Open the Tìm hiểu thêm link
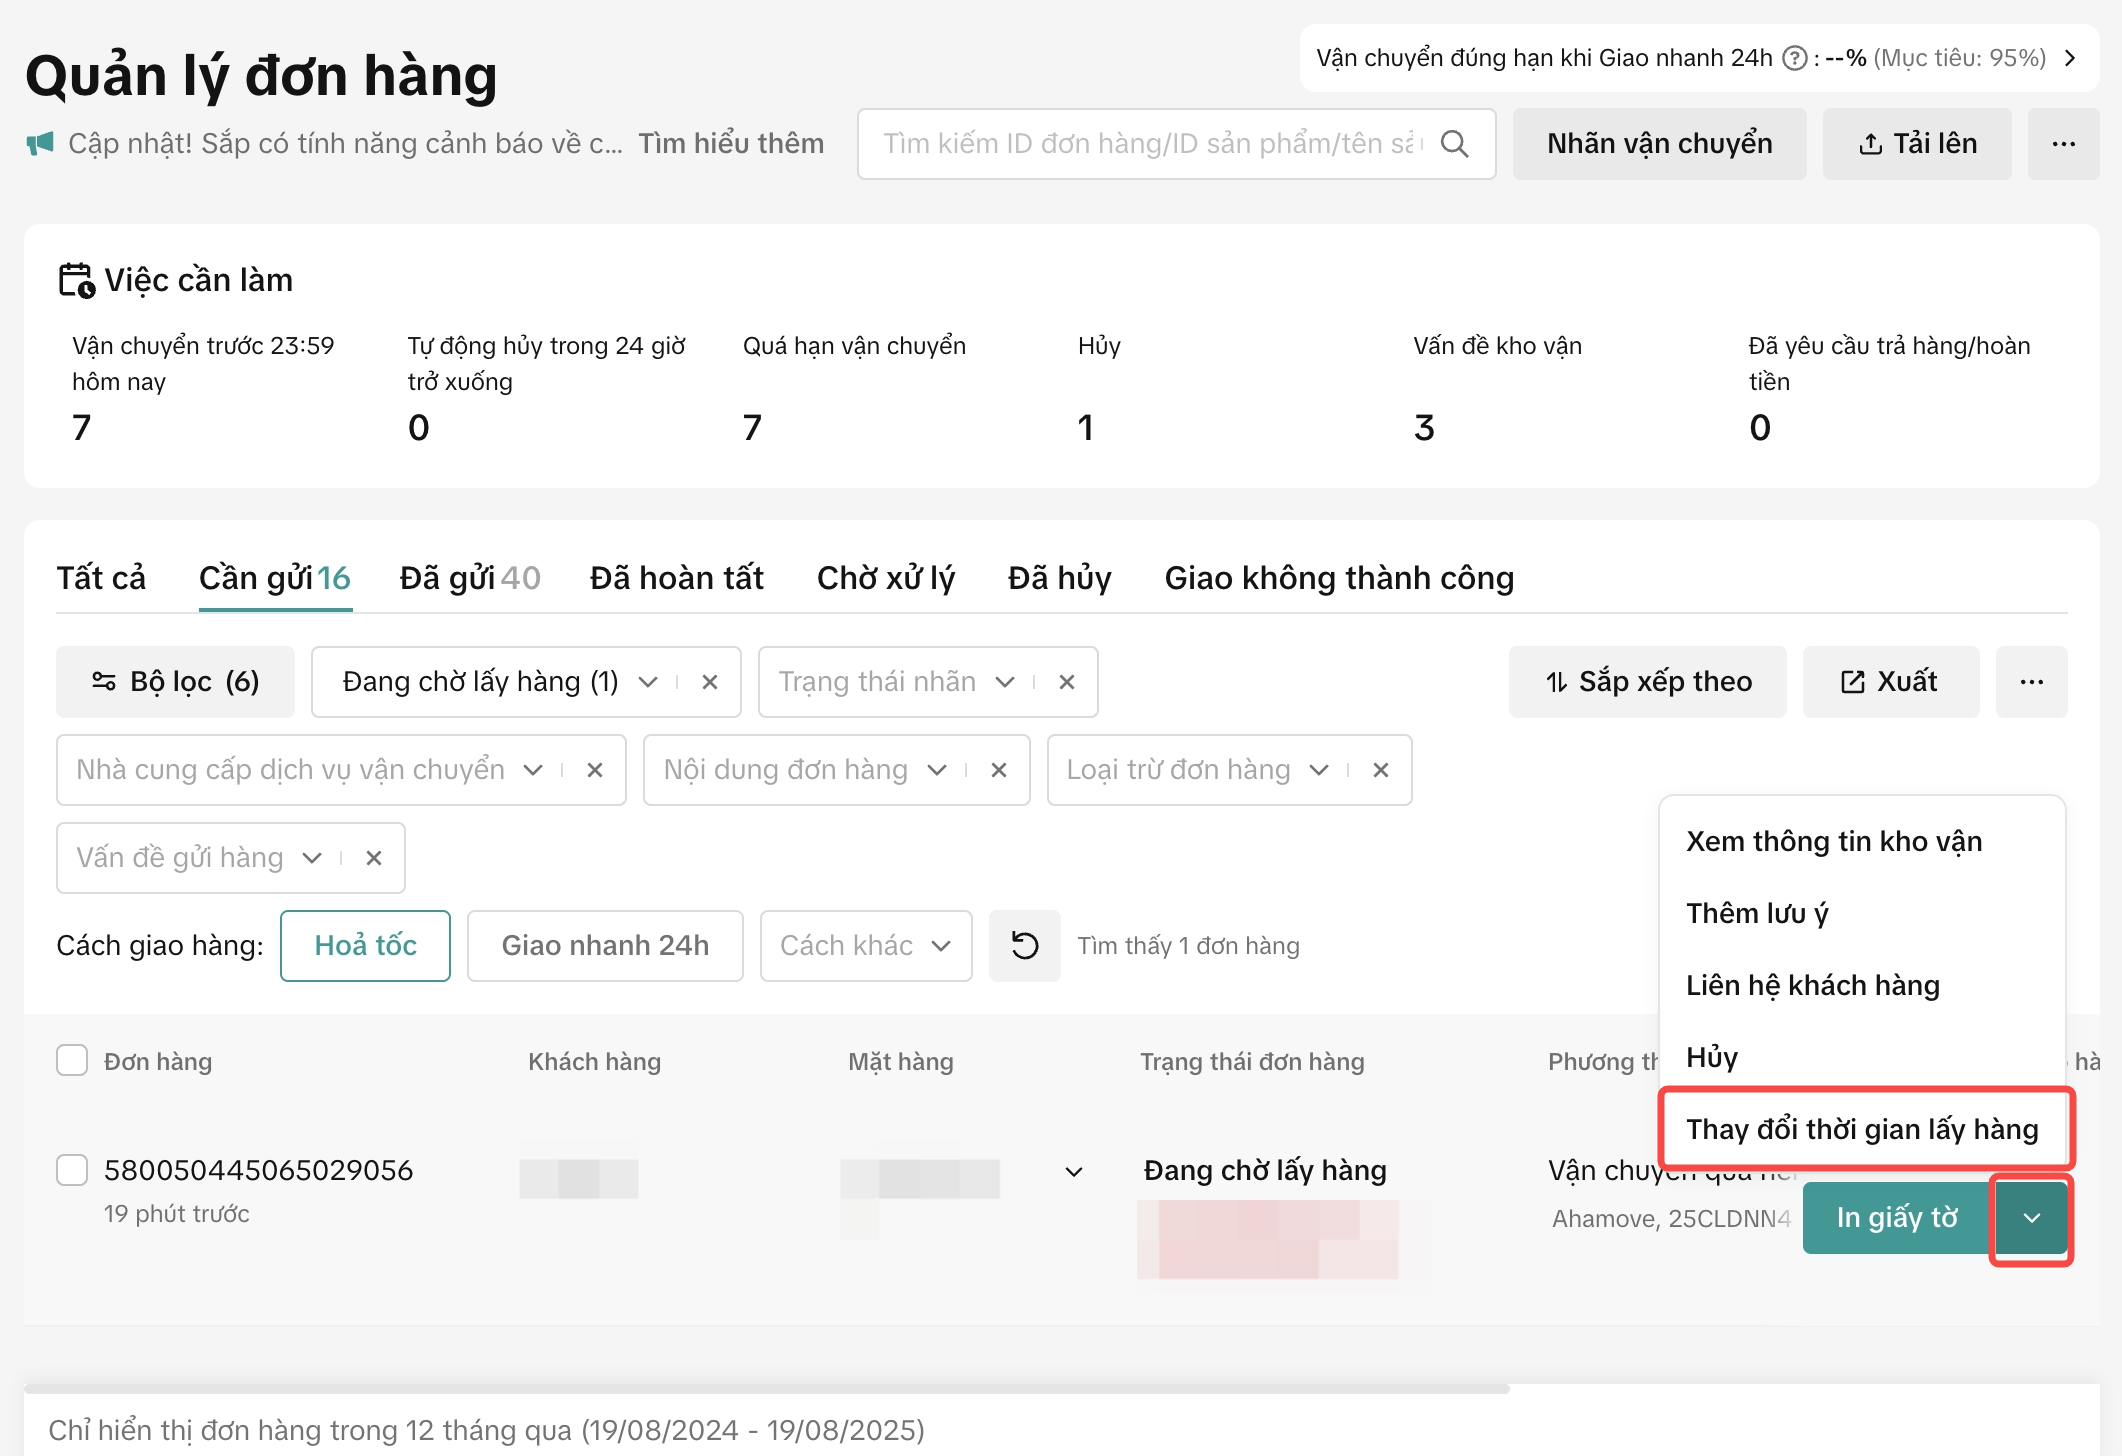 point(731,144)
